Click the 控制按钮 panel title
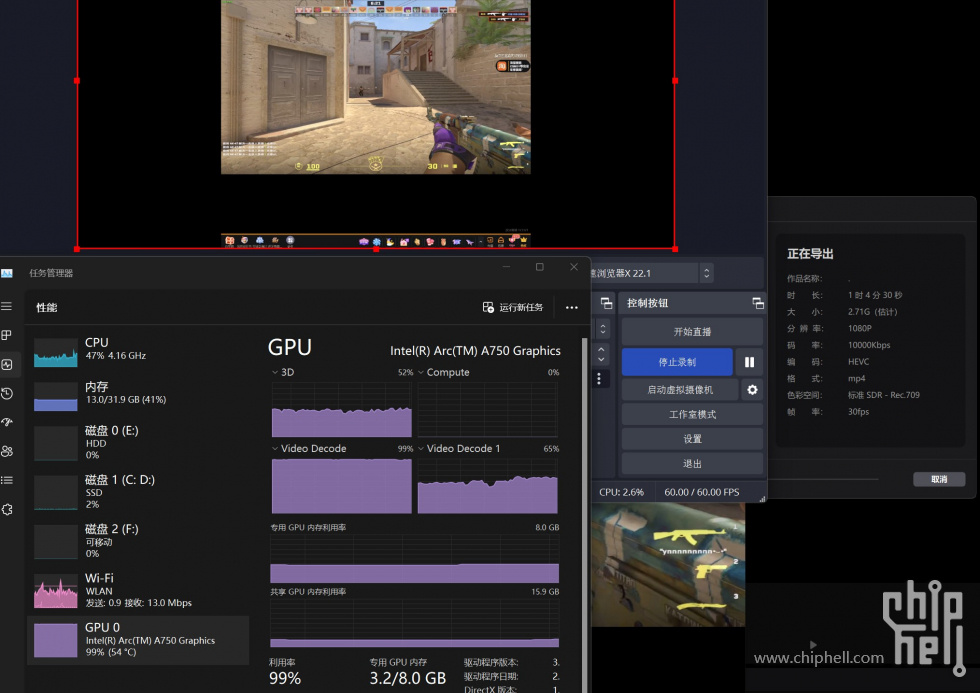The image size is (980, 693). tap(648, 303)
